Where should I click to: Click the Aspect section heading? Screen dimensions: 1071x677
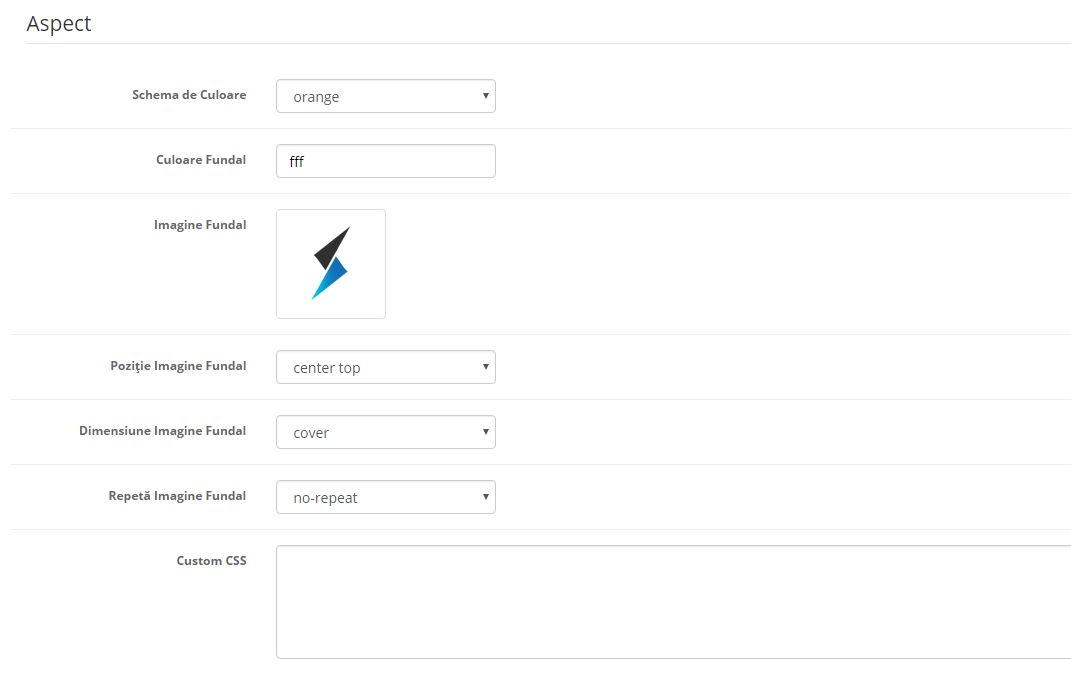[x=59, y=24]
